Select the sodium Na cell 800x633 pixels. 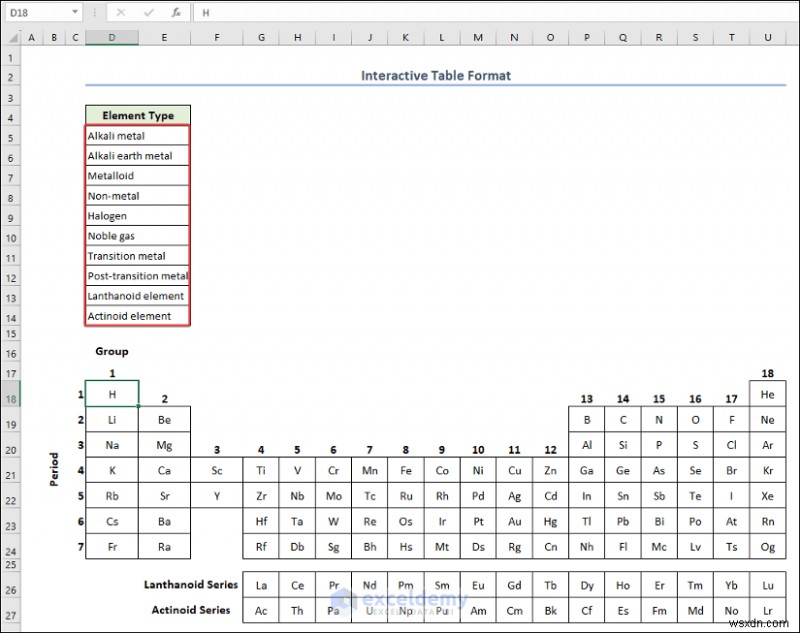pos(112,445)
